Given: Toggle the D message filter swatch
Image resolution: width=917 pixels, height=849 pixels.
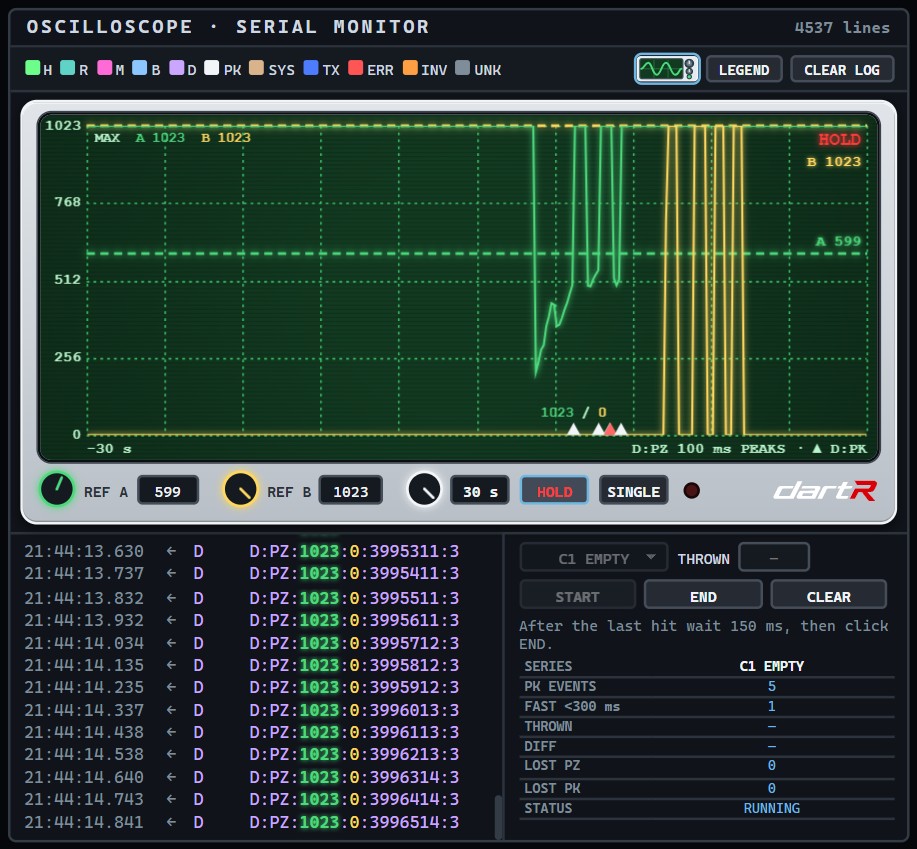Looking at the screenshot, I should (x=177, y=68).
